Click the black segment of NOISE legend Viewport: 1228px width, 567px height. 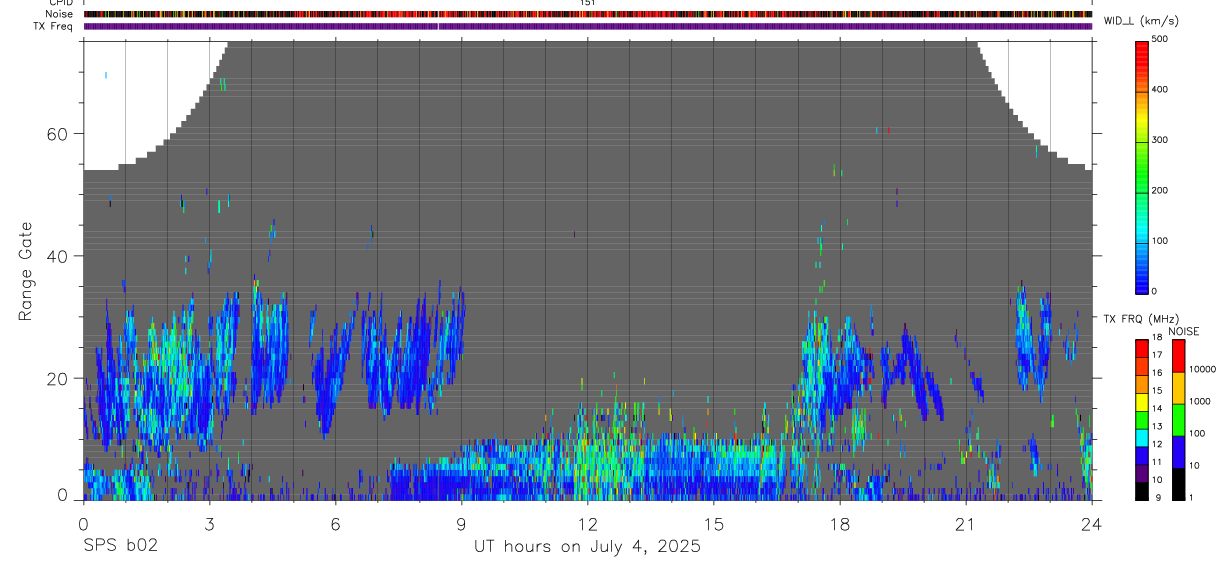[x=1178, y=484]
